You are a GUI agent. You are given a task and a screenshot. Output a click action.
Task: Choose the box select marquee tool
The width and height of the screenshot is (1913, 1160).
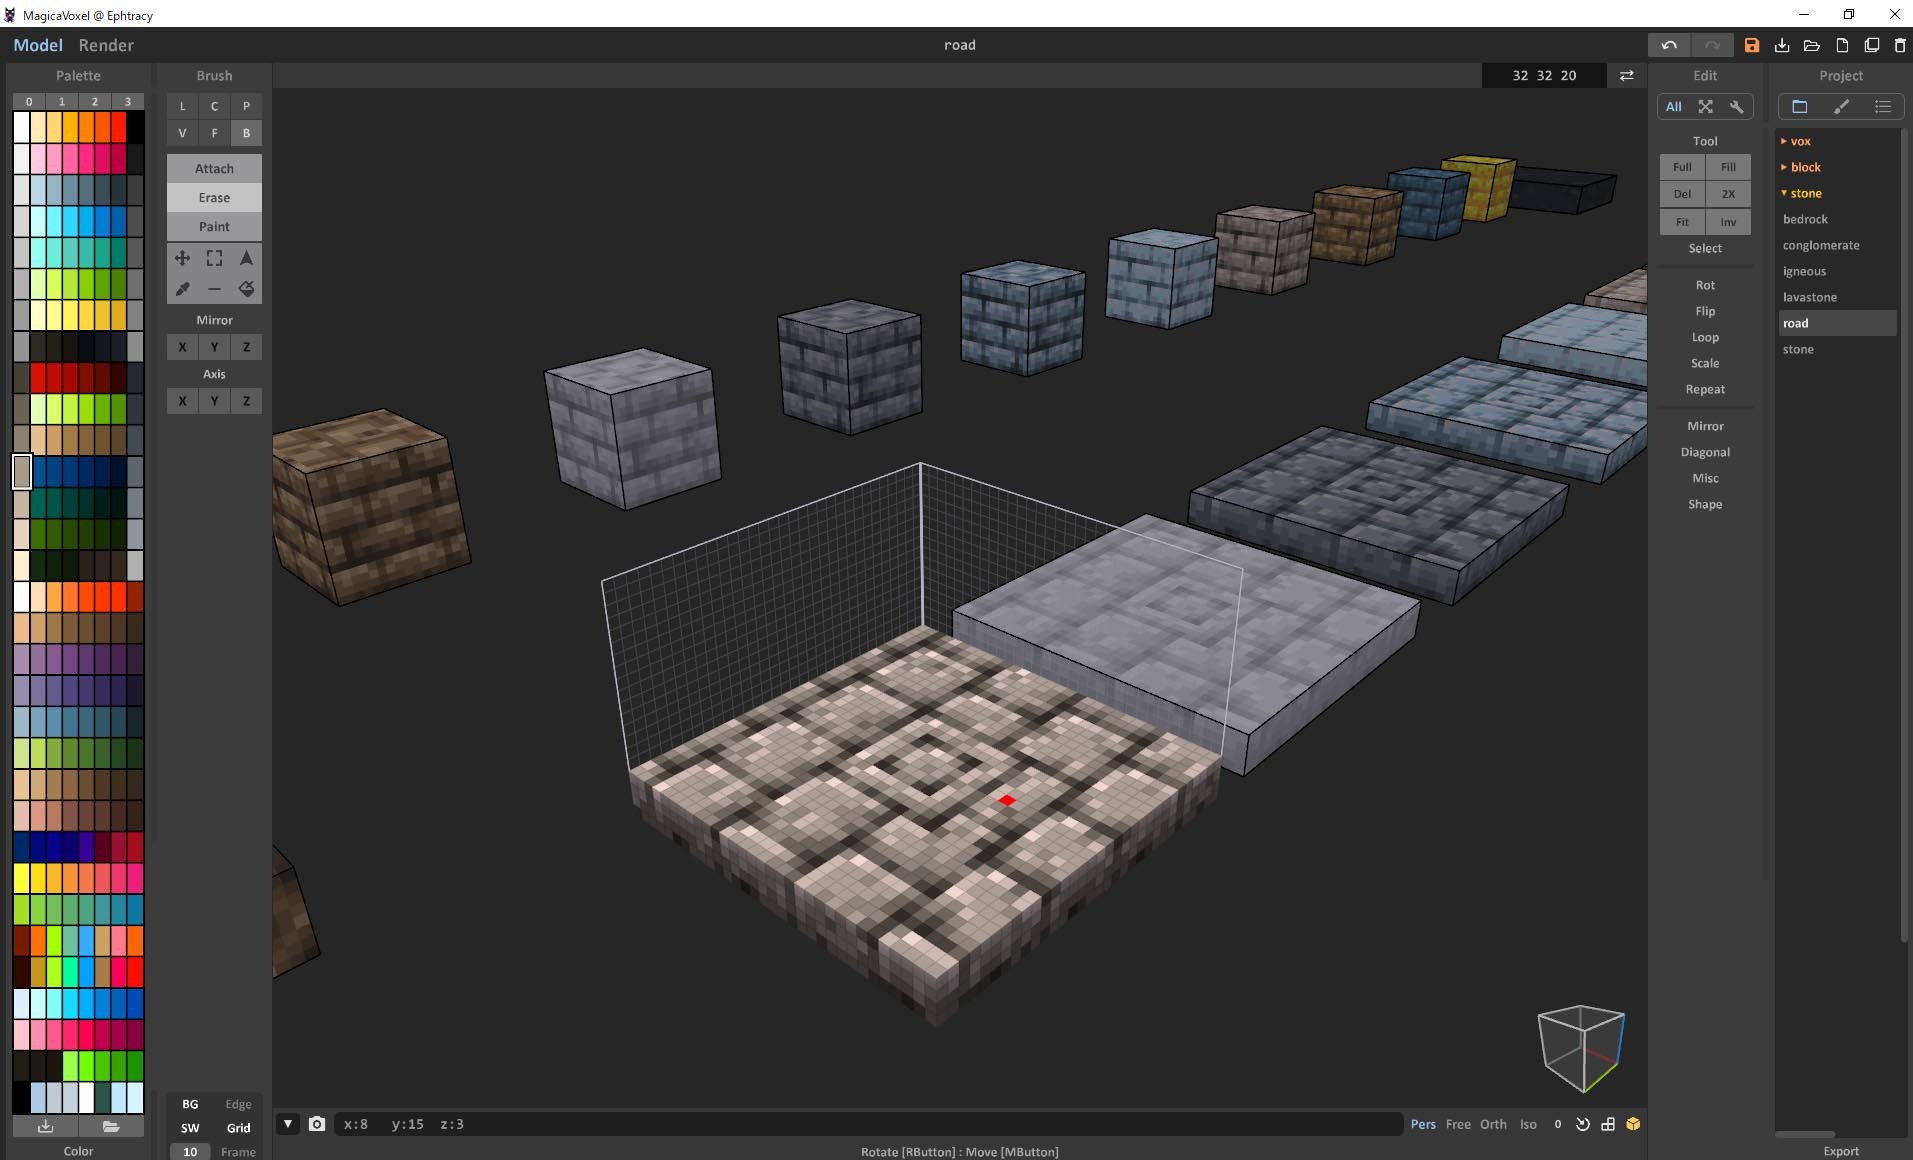click(214, 258)
